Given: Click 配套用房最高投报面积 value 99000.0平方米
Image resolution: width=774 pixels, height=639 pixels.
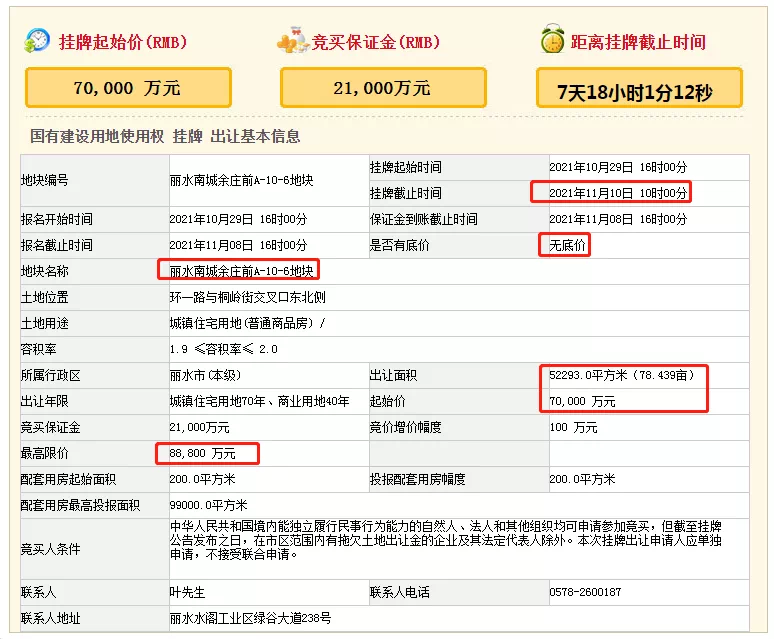Looking at the screenshot, I should coord(208,505).
